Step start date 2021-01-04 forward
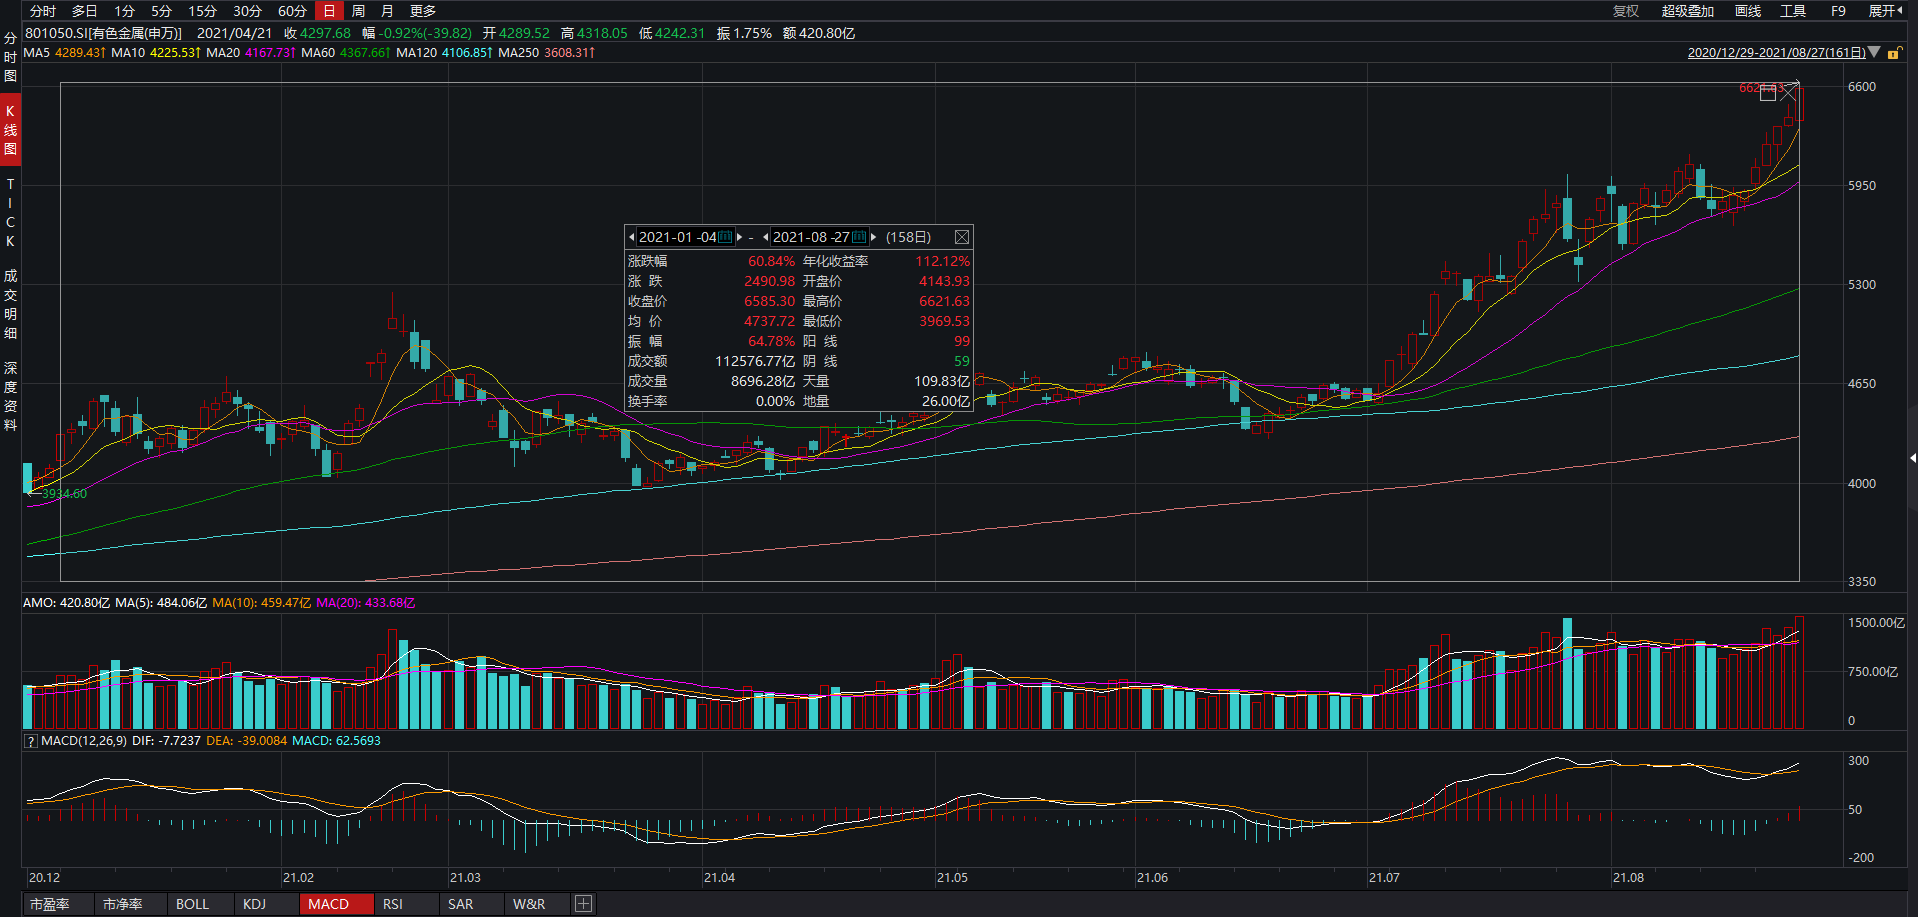 point(740,237)
